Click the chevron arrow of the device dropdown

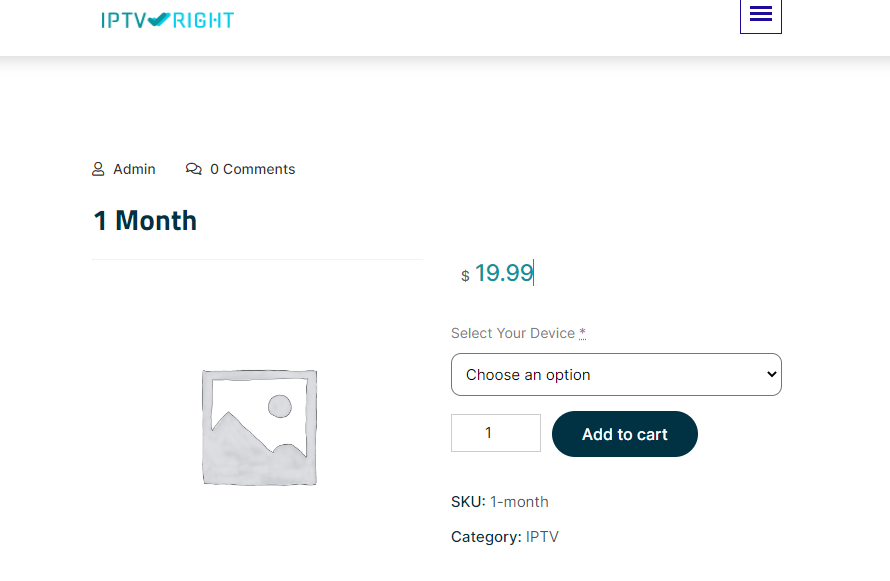771,374
